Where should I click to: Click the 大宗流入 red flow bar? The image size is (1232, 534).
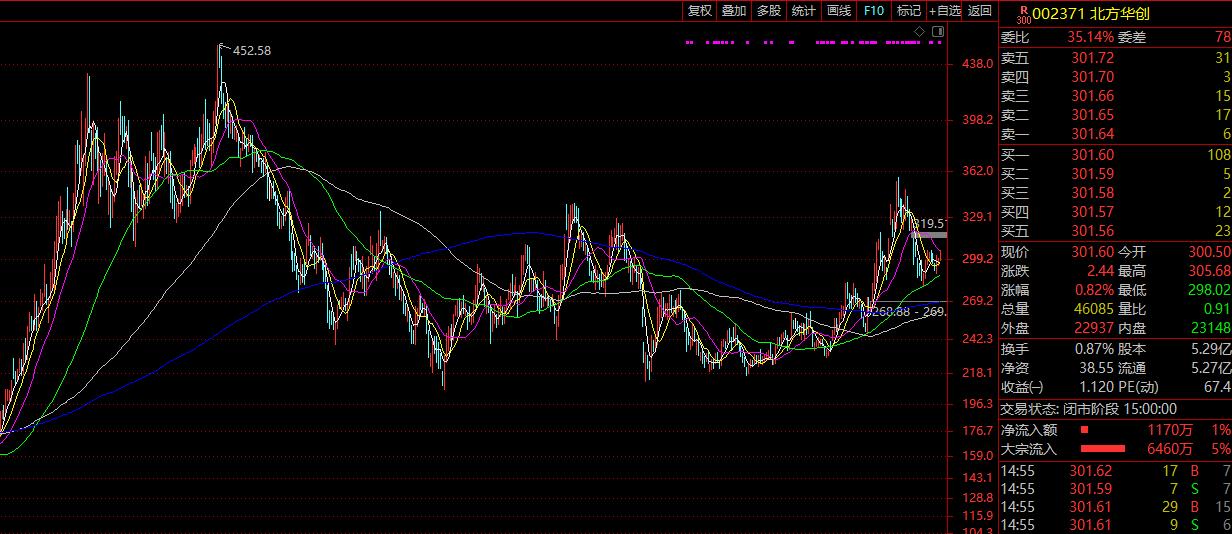pyautogui.click(x=1099, y=449)
